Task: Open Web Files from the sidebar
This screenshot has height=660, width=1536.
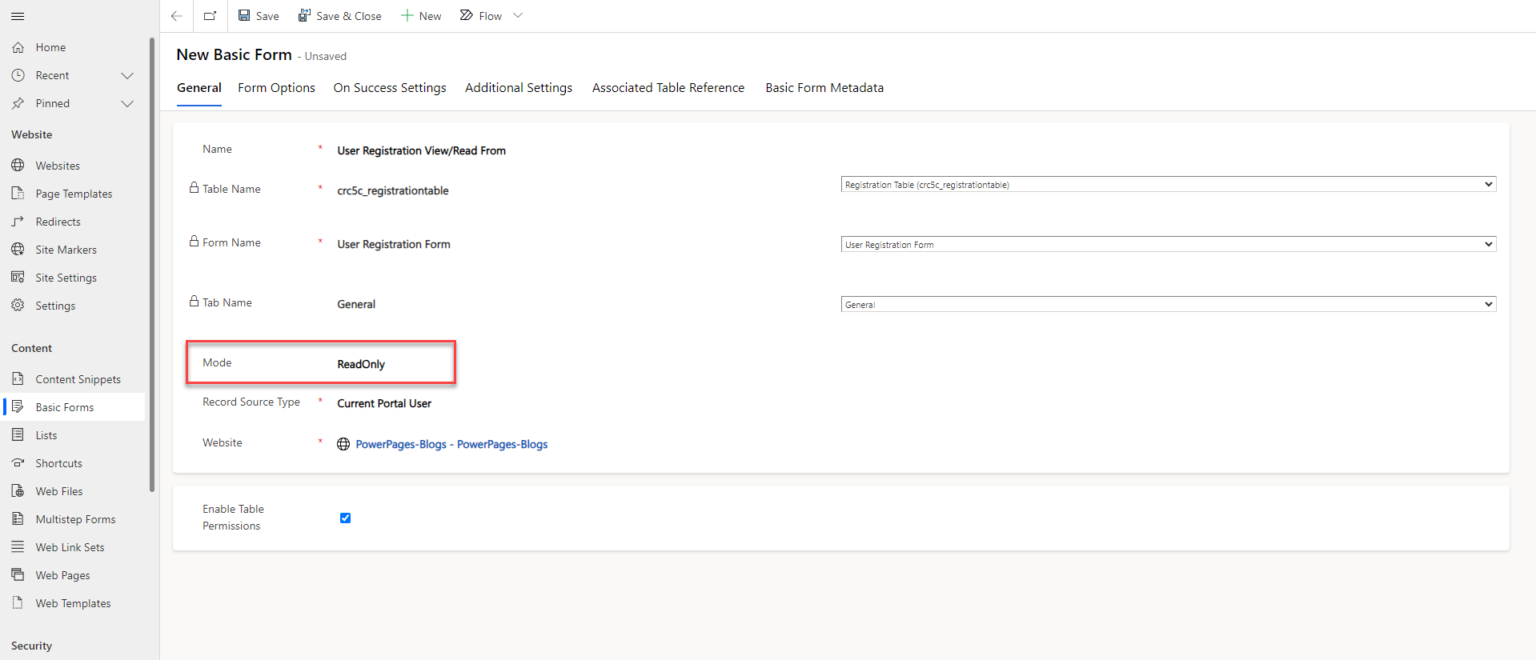Action: 57,490
